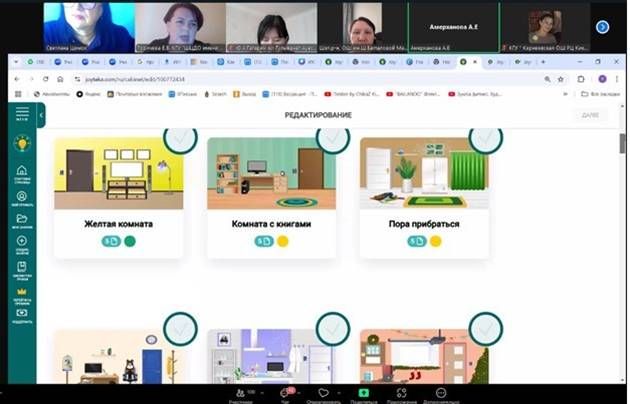Screen dimensions: 630x404
Task: Open the folder icon in the sidebar
Action: (x=21, y=218)
